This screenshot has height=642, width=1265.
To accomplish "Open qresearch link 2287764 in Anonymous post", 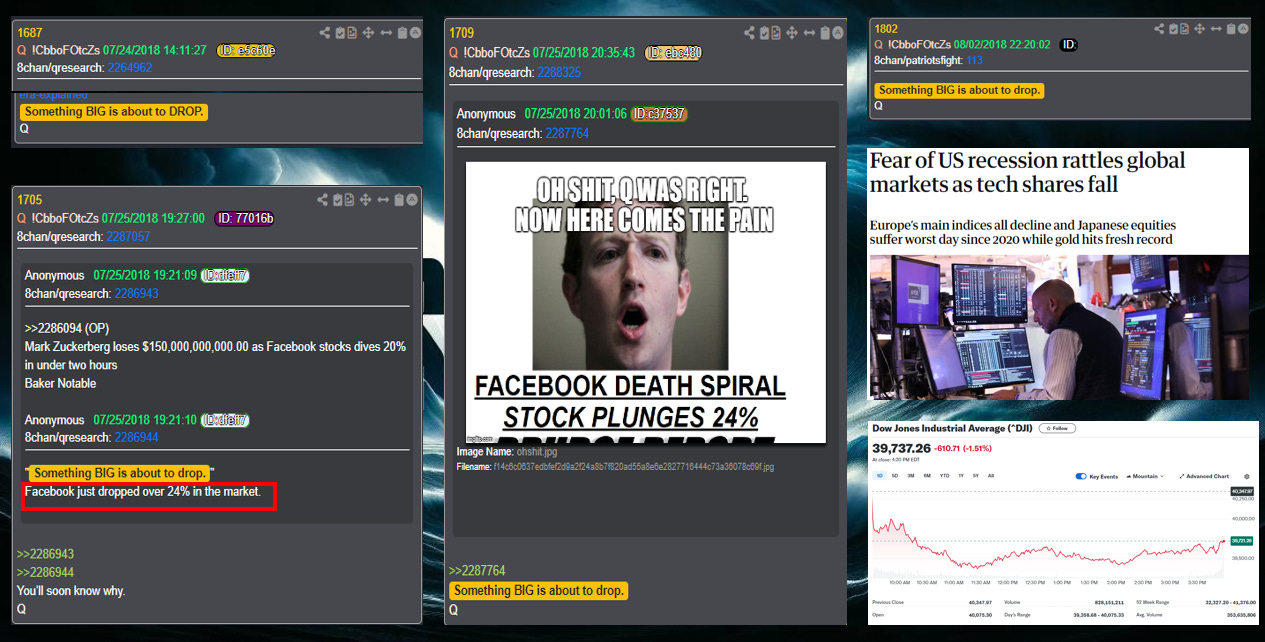I will (x=566, y=133).
